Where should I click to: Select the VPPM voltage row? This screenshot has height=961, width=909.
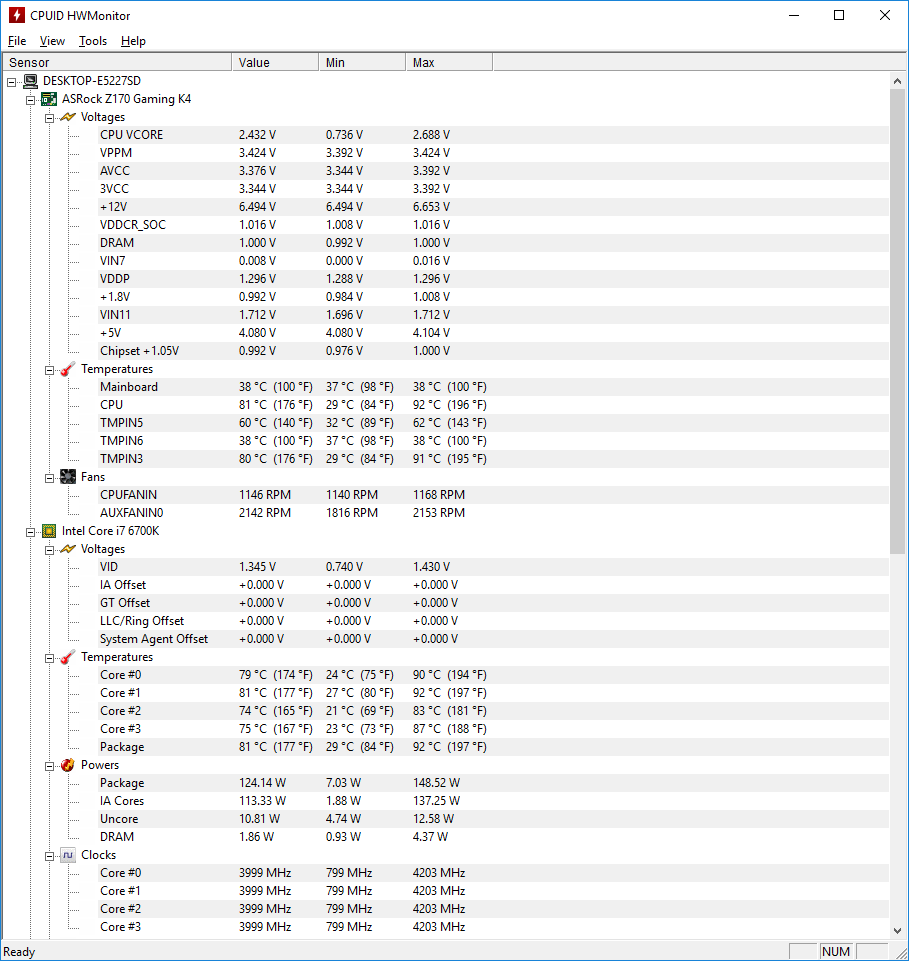(493, 153)
